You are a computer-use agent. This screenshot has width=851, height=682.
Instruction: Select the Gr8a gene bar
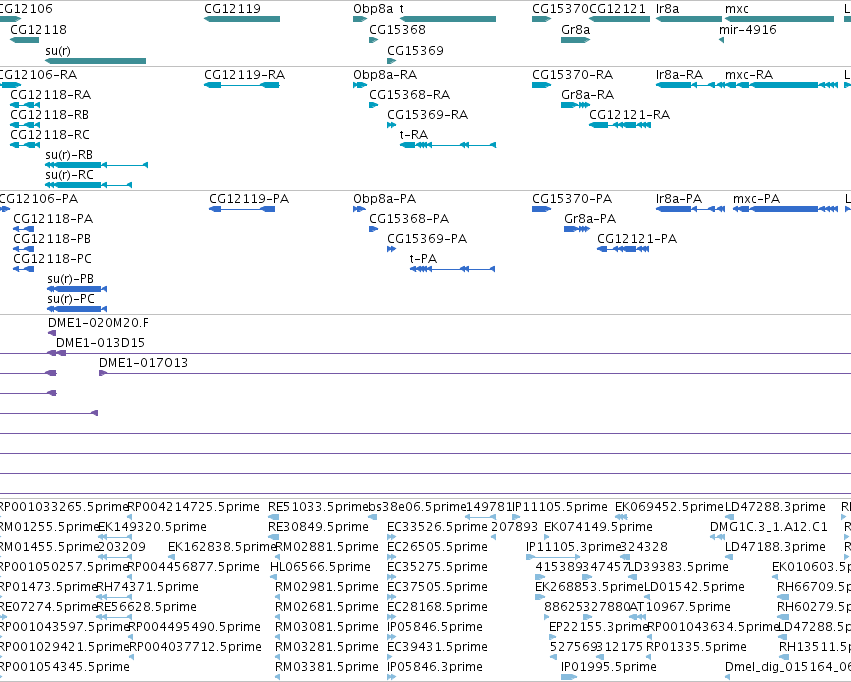click(x=575, y=40)
